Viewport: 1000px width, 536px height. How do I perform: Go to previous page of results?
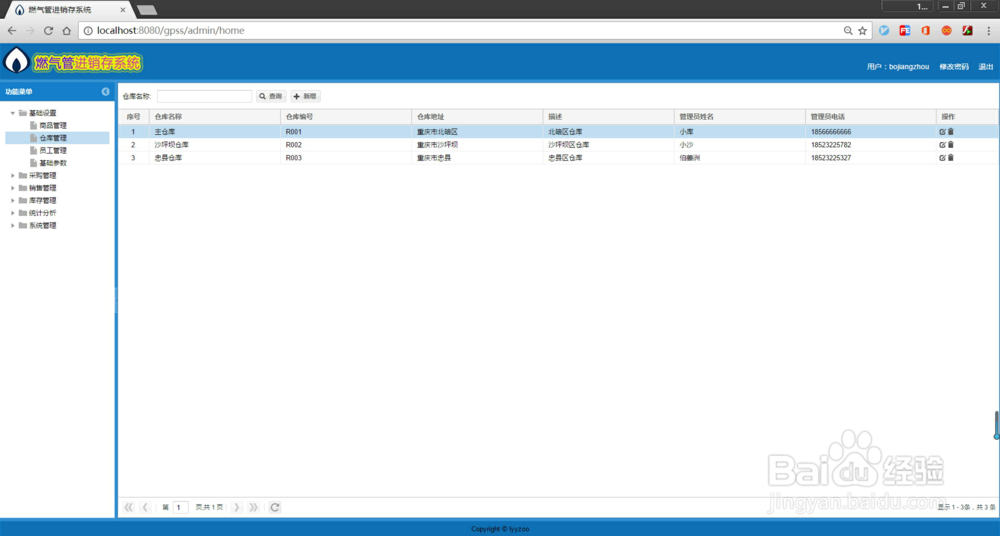(145, 507)
